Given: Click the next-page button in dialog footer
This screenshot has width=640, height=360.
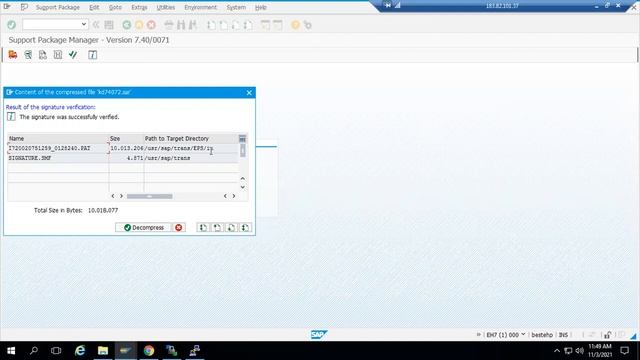Looking at the screenshot, I should point(231,227).
